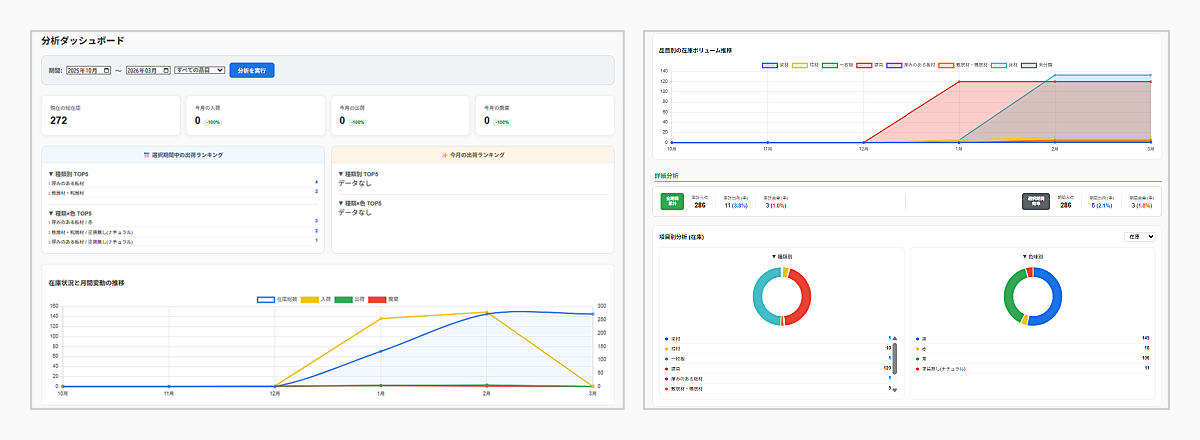Open the end date calendar picker icon
The height and width of the screenshot is (440, 1200).
(x=166, y=70)
